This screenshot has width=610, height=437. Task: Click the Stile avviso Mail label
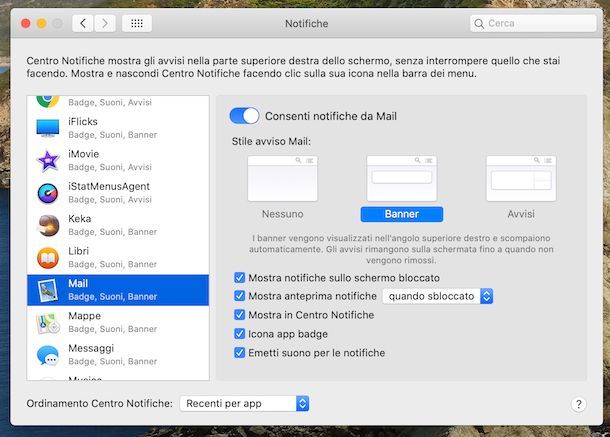point(271,141)
